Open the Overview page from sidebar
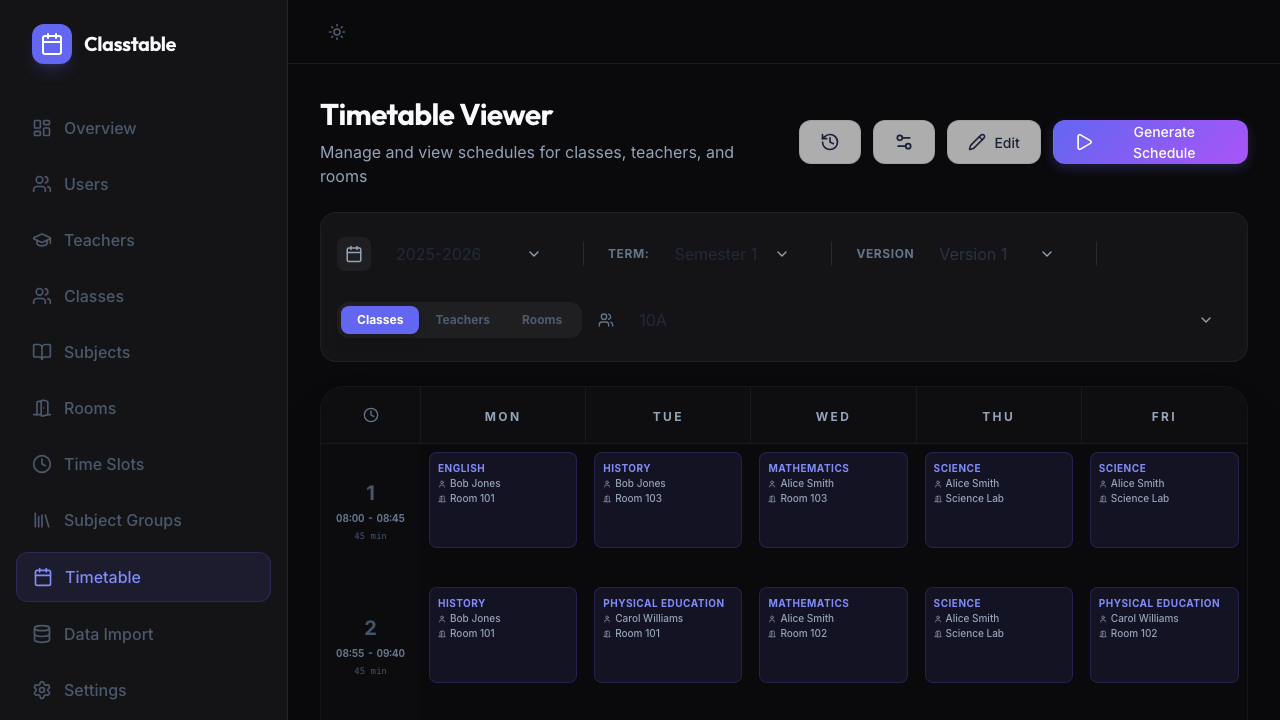This screenshot has width=1280, height=720. pos(100,128)
